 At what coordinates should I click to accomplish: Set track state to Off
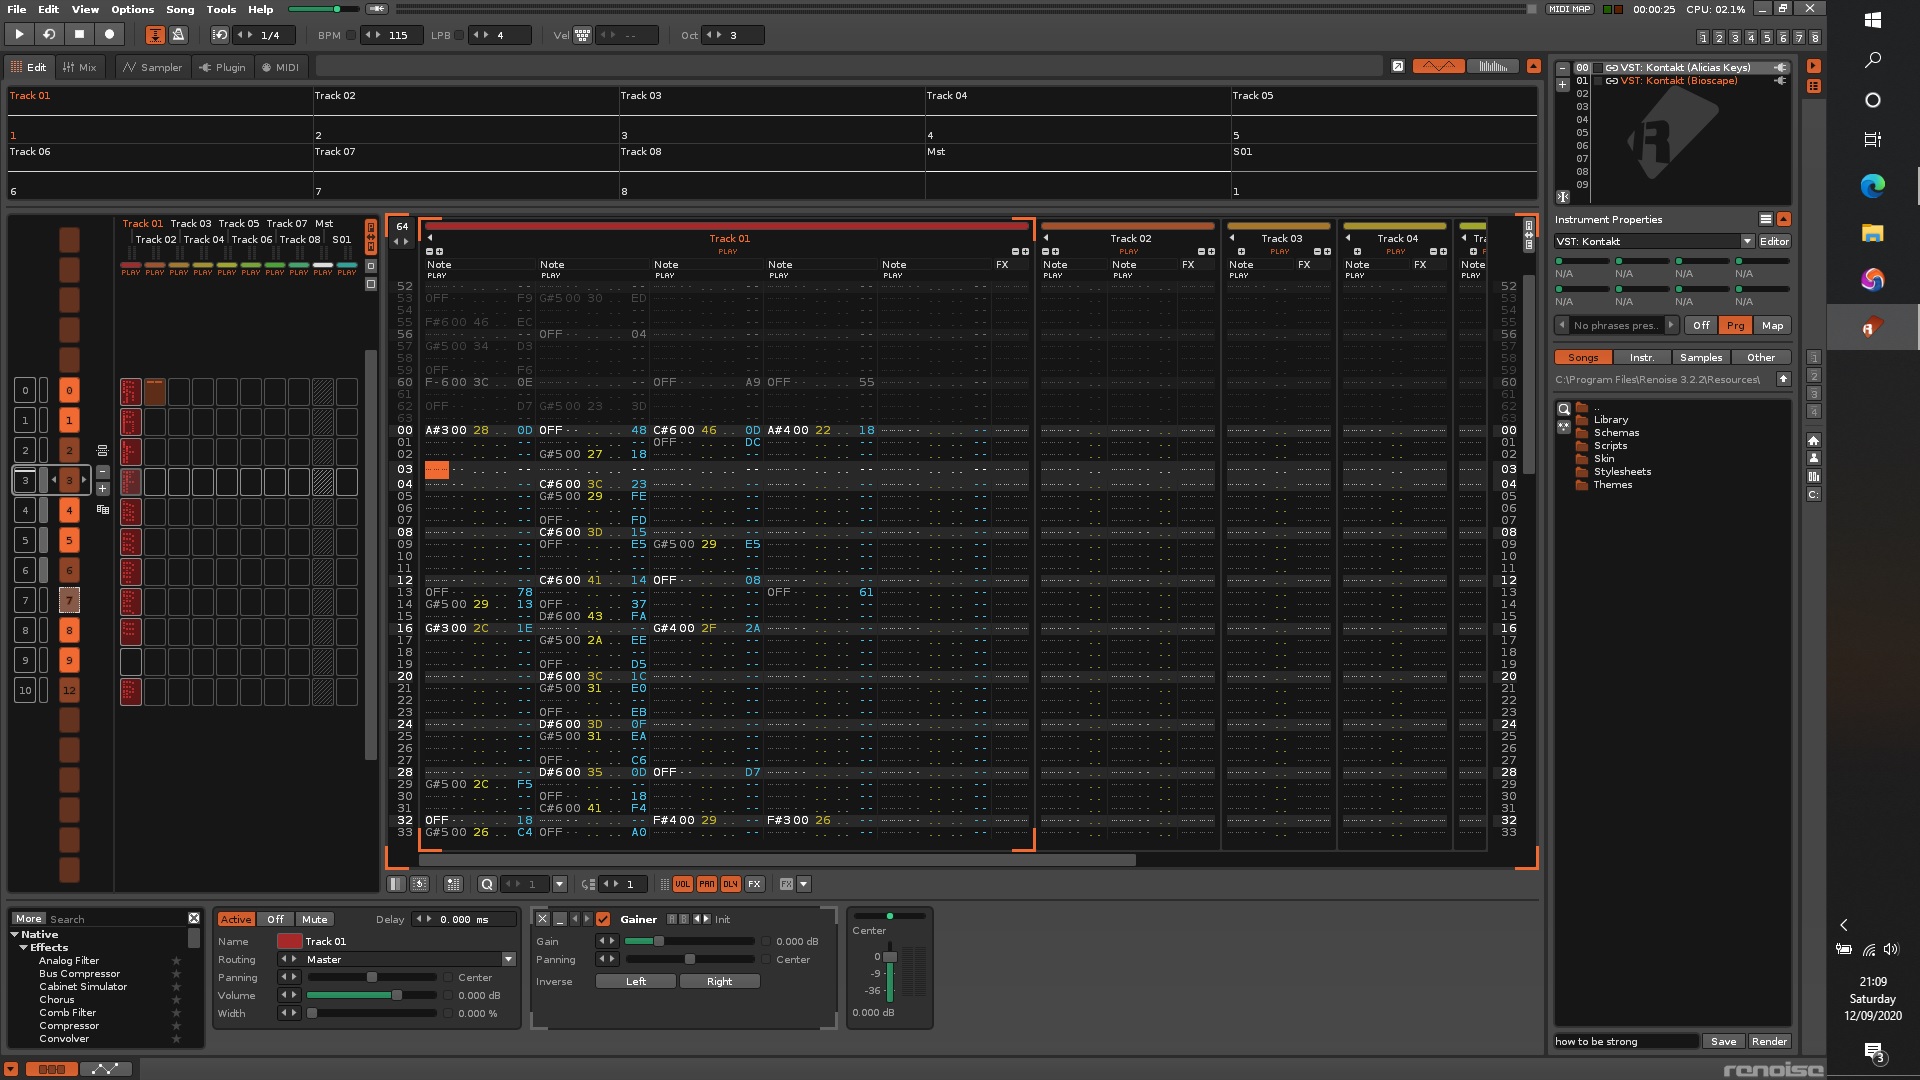click(x=275, y=919)
